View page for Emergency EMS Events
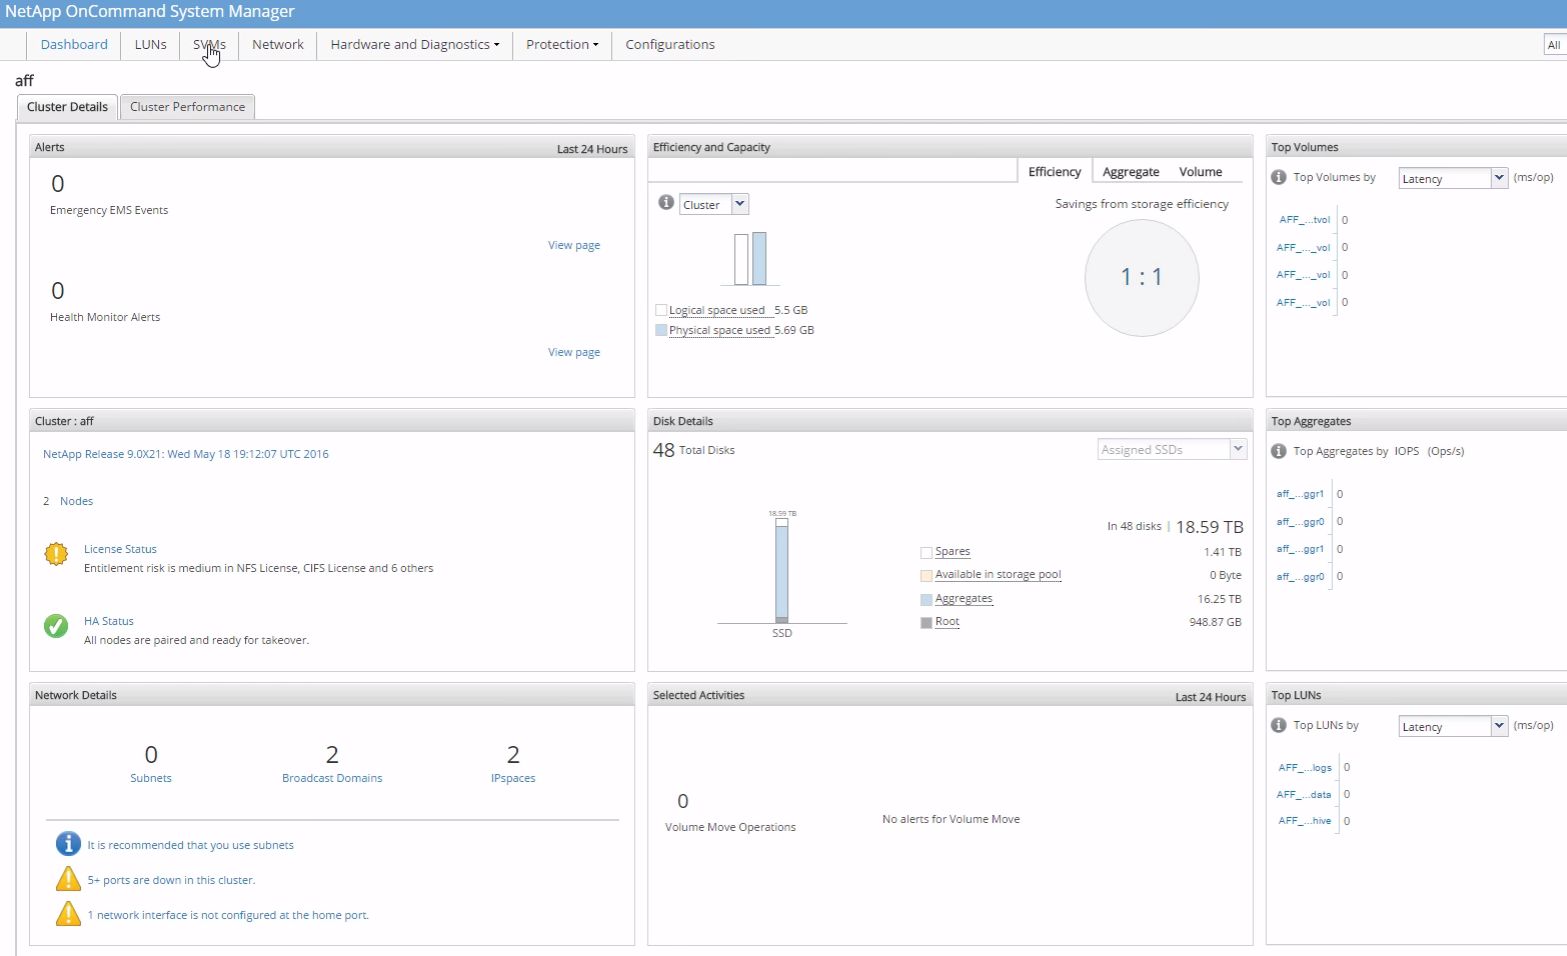The width and height of the screenshot is (1567, 956). pyautogui.click(x=574, y=245)
